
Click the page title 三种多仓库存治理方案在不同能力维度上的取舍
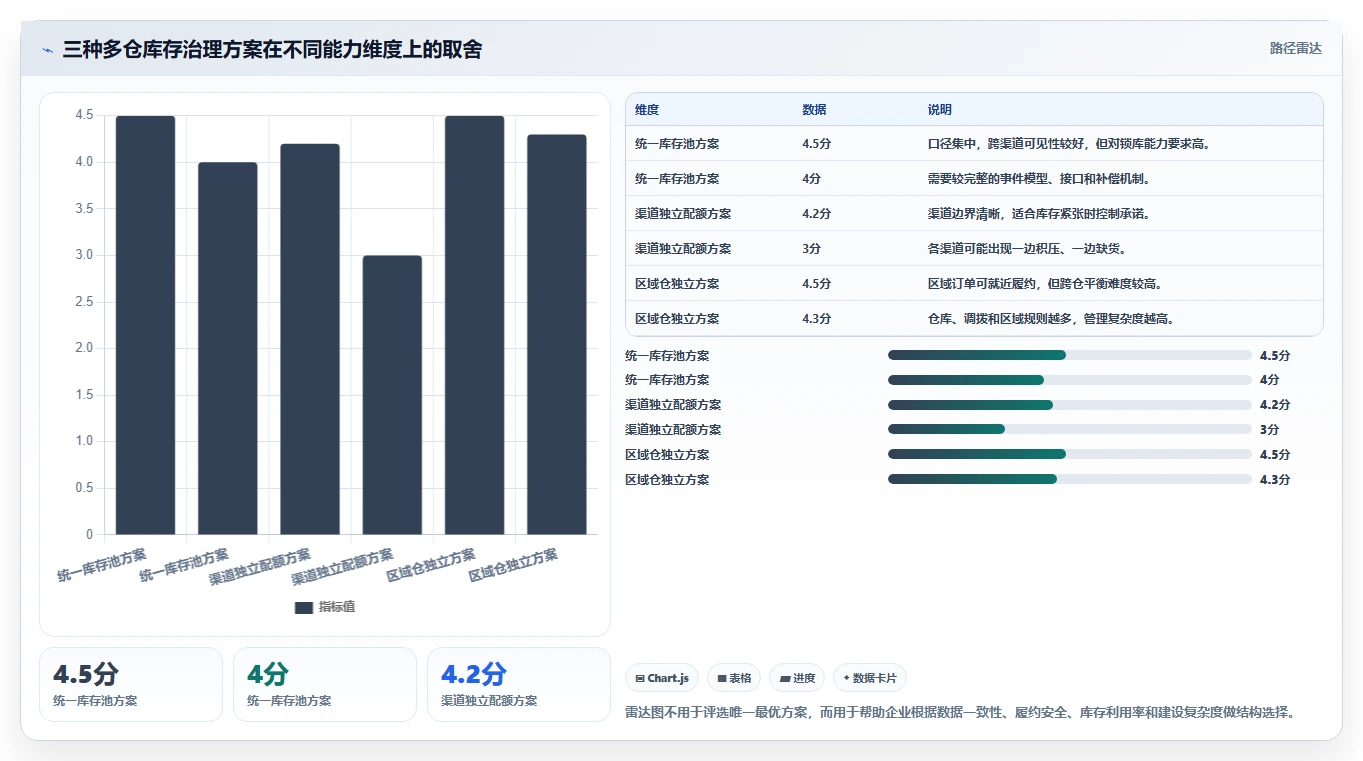(272, 49)
